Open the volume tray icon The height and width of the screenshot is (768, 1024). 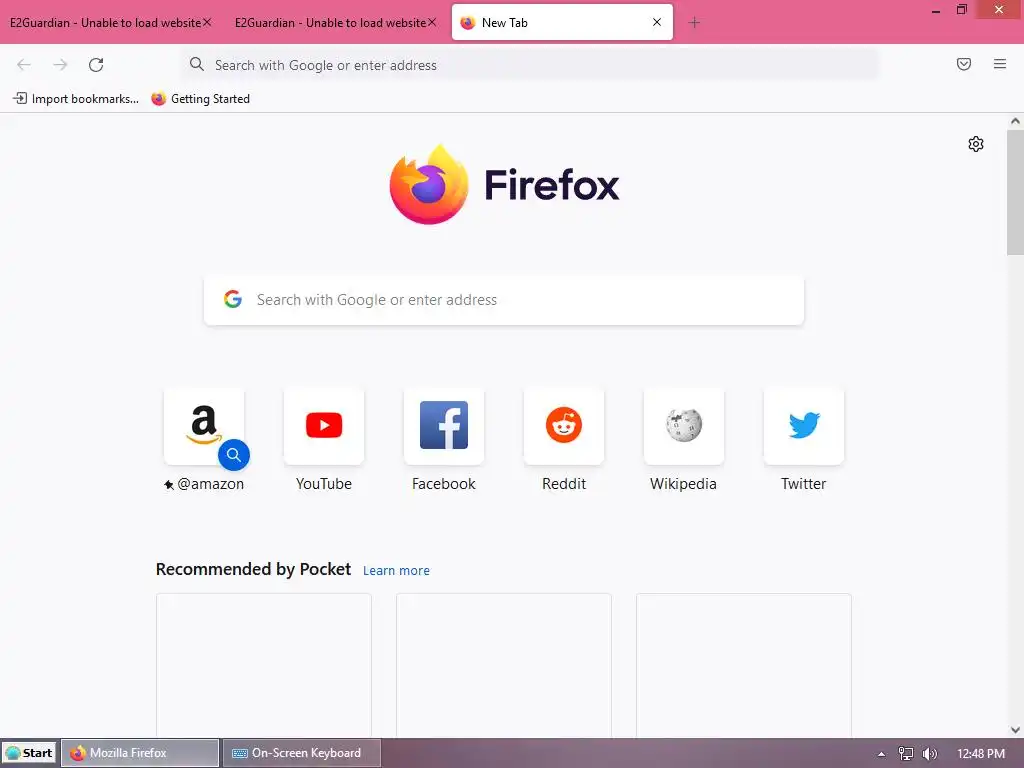pos(930,754)
